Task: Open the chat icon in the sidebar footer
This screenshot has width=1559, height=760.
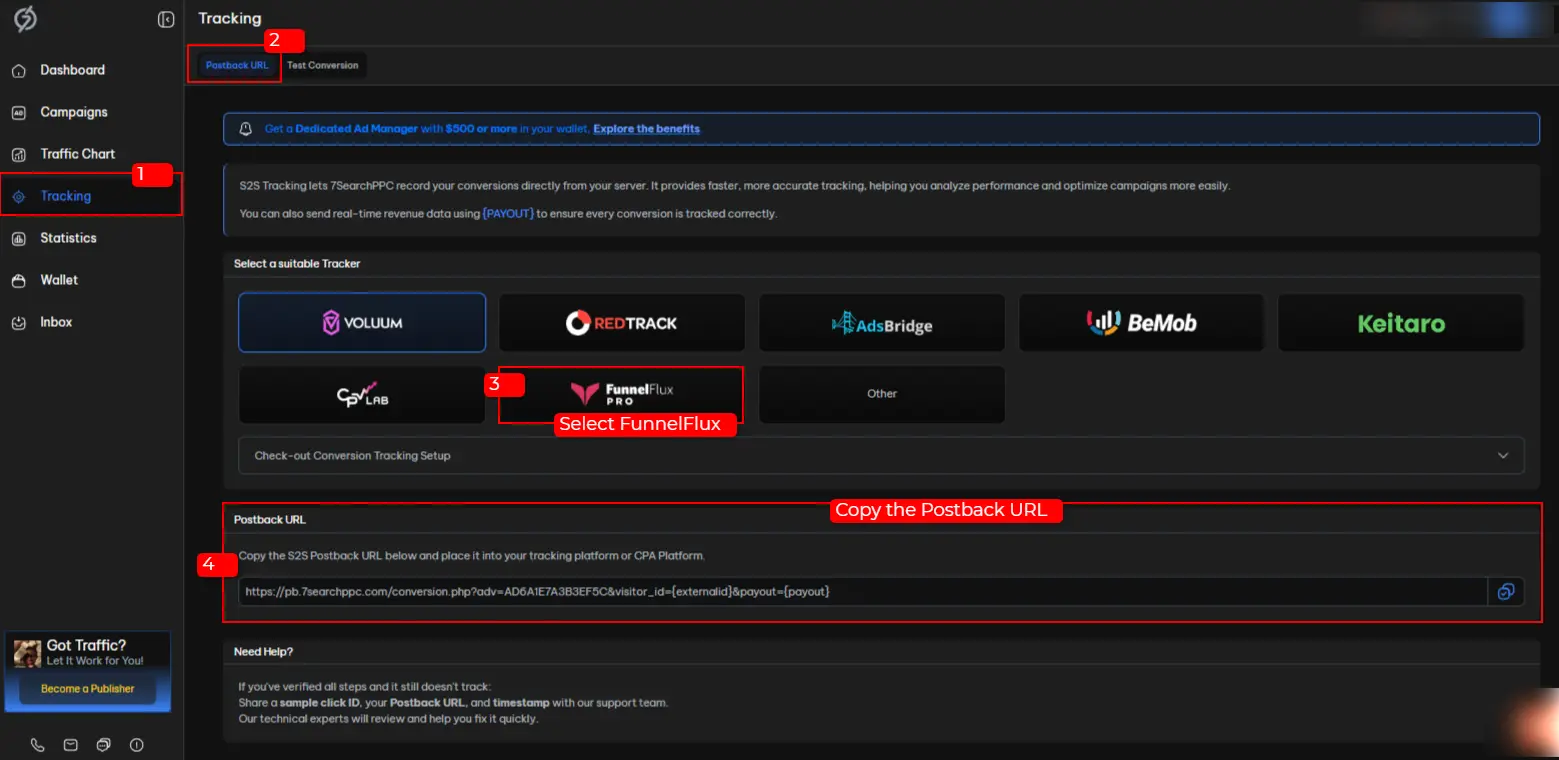Action: pos(104,745)
